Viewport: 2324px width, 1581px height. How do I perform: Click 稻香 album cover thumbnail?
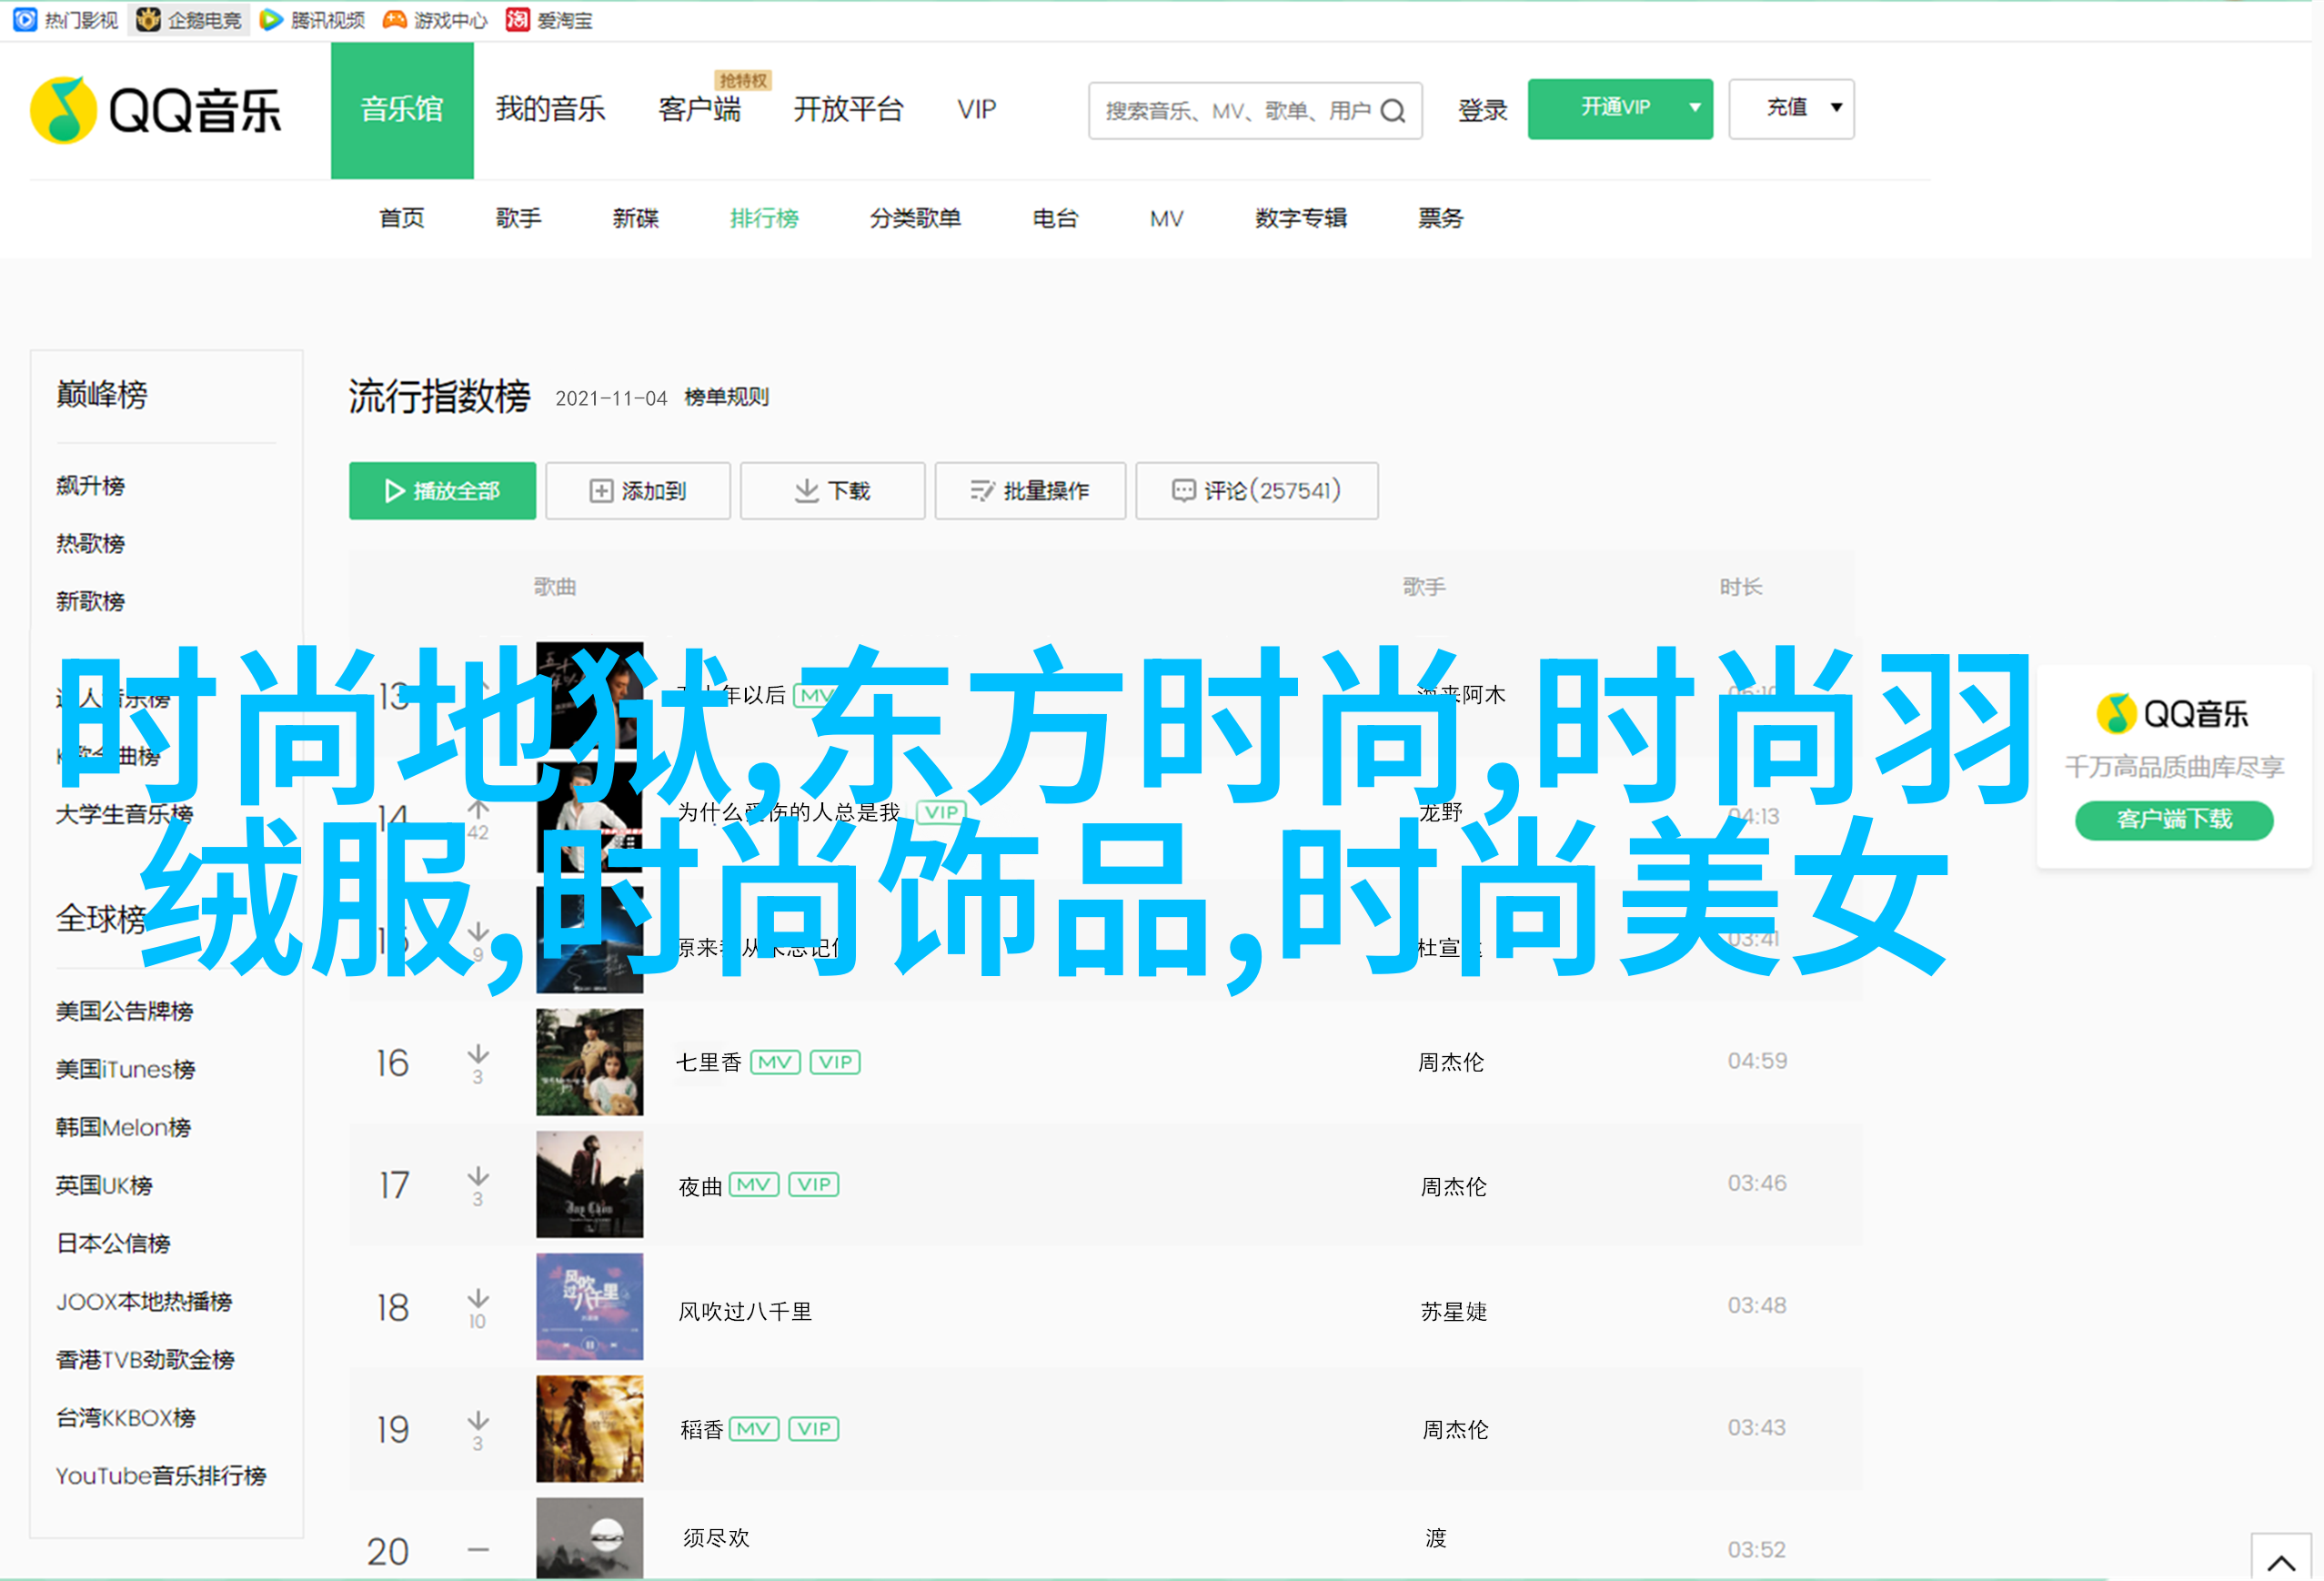pyautogui.click(x=589, y=1429)
